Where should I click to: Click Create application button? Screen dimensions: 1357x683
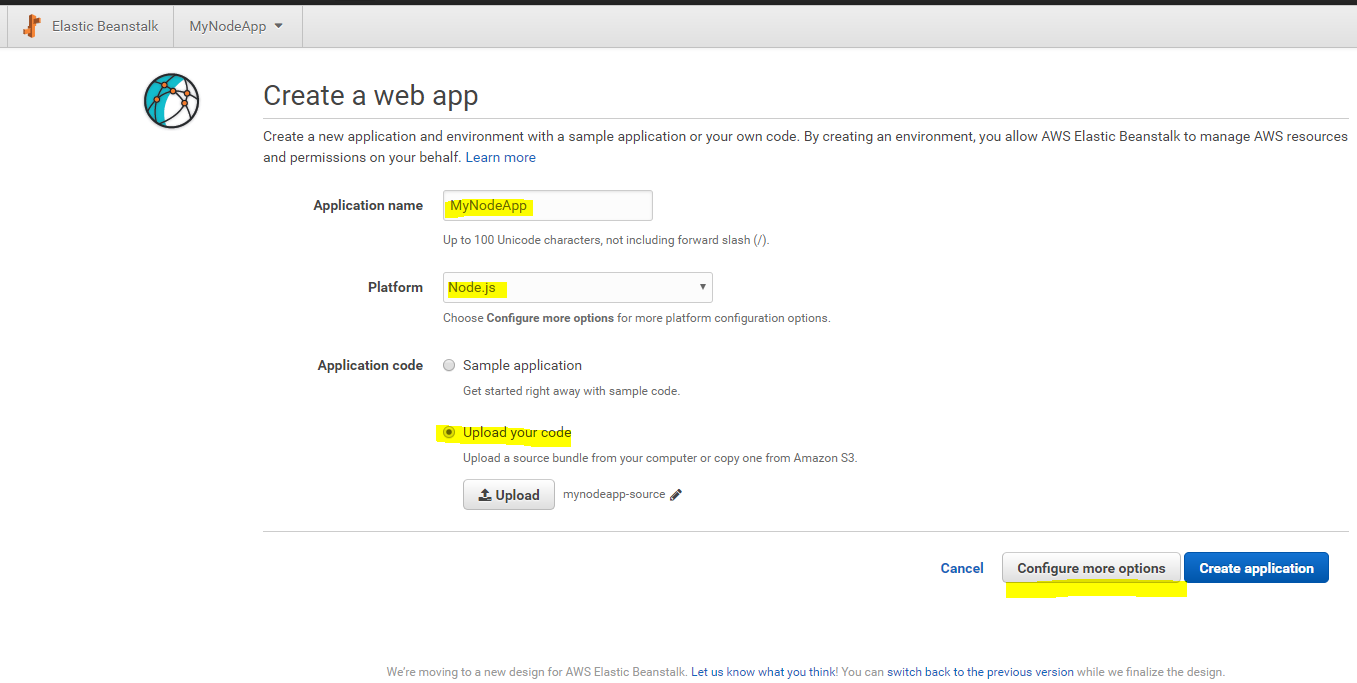pyautogui.click(x=1256, y=568)
